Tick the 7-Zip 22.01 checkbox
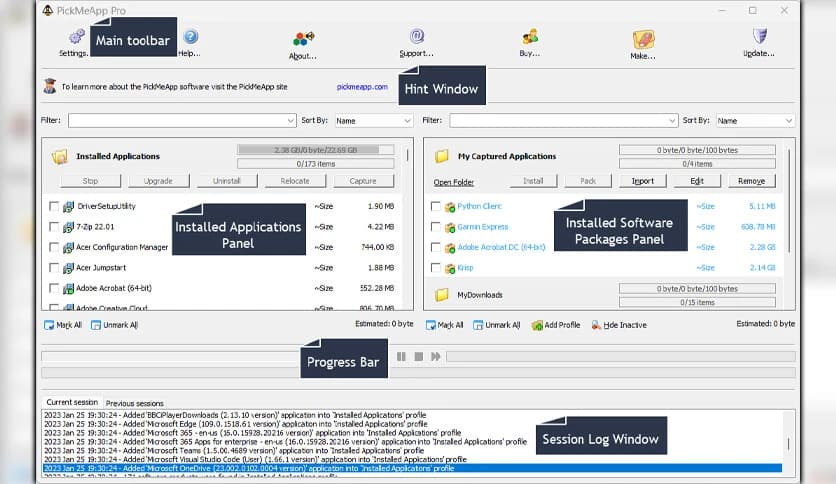Image resolution: width=836 pixels, height=484 pixels. [54, 227]
